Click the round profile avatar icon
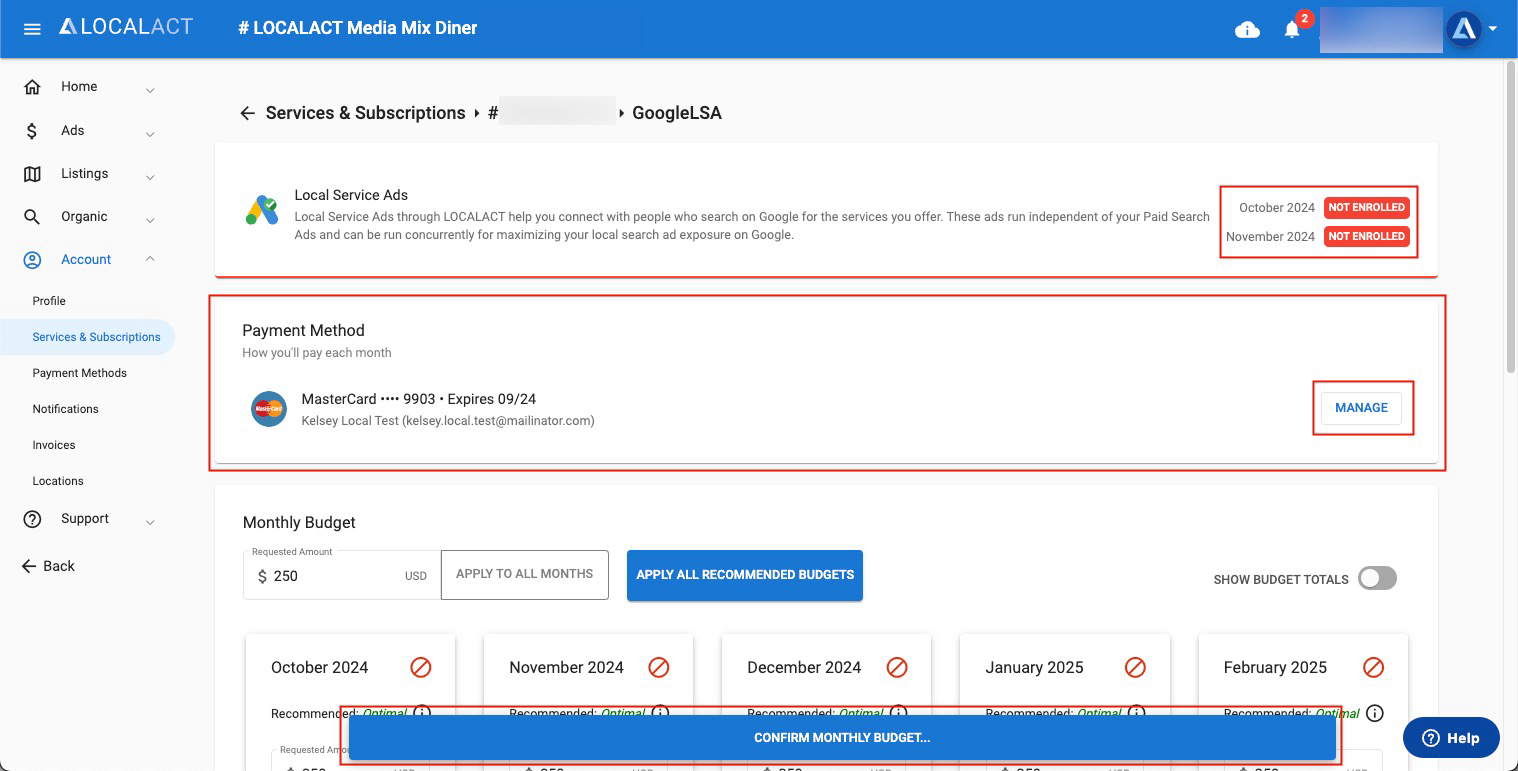 (1463, 29)
